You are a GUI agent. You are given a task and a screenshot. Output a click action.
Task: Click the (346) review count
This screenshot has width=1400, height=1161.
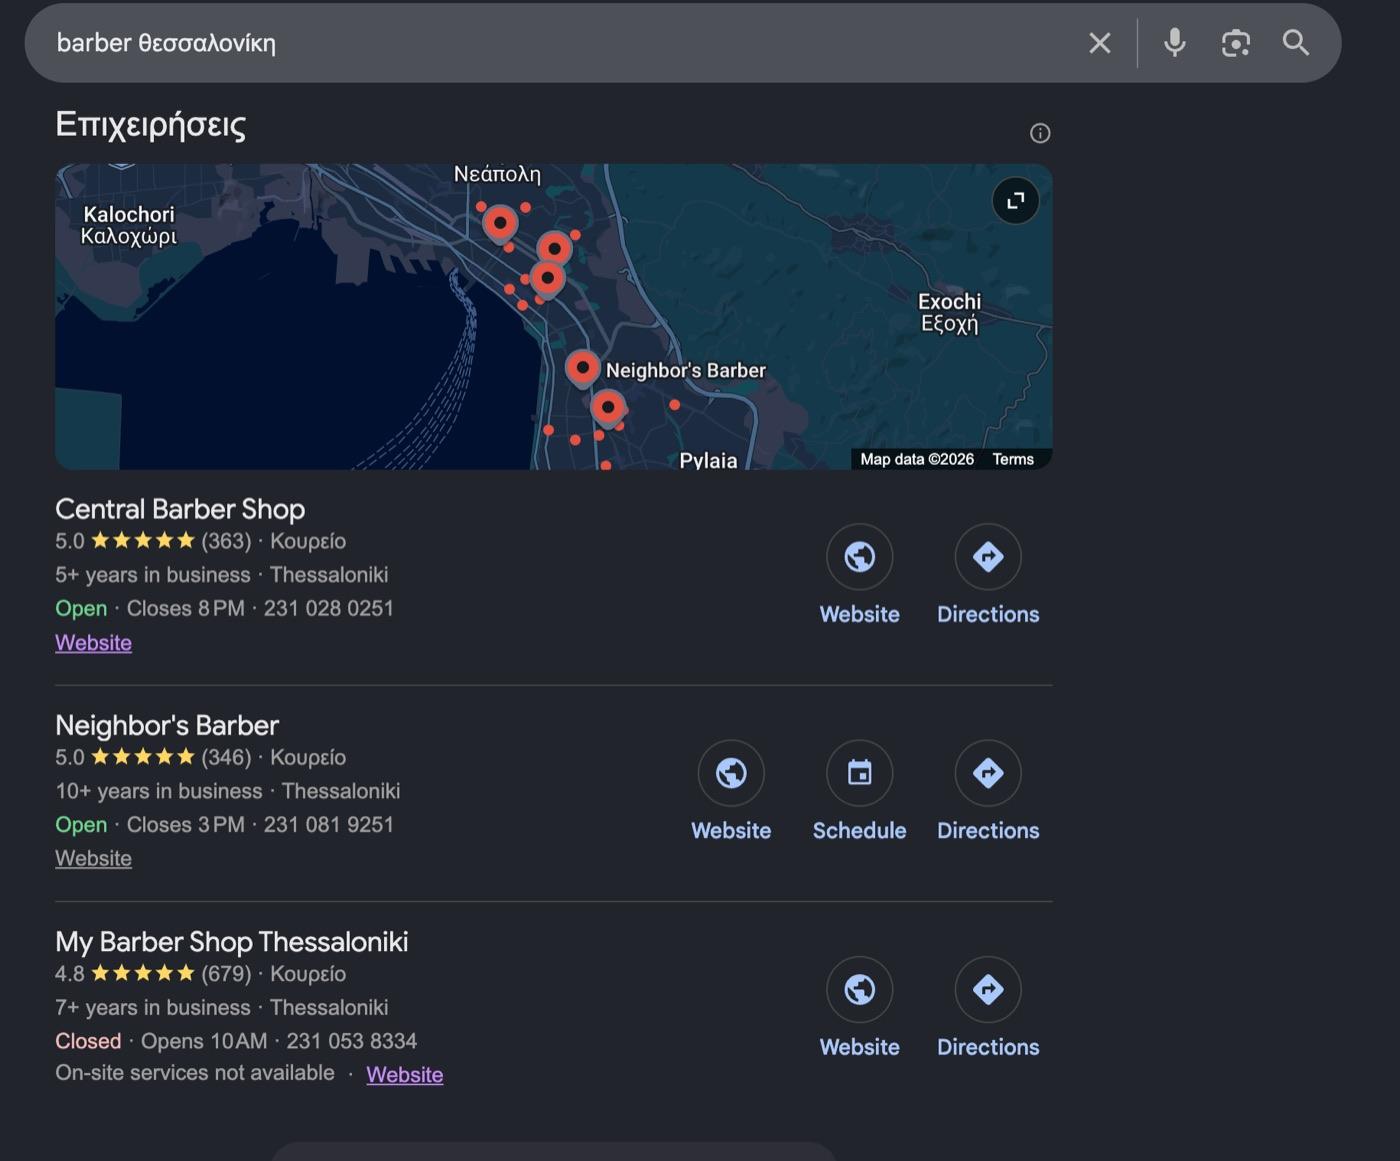pyautogui.click(x=226, y=757)
